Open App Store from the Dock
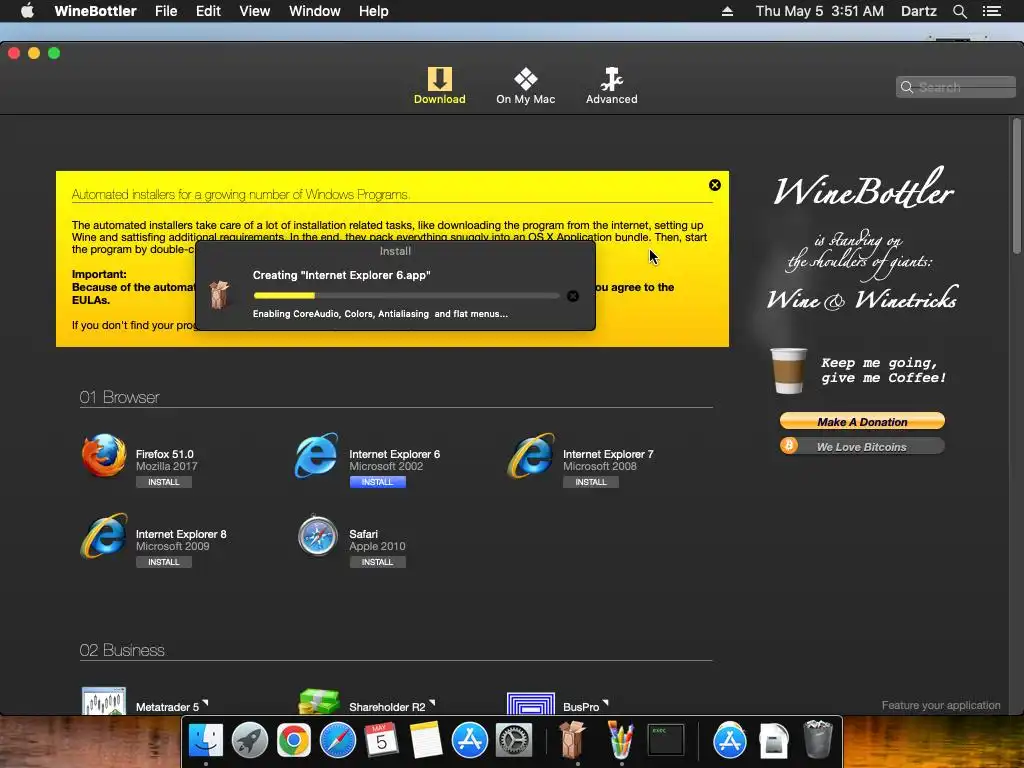 (x=470, y=740)
